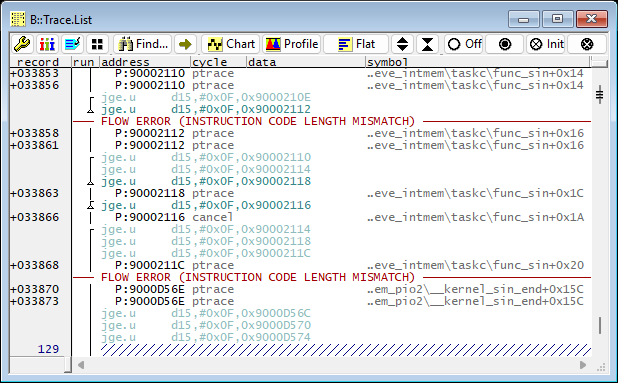Viewport: 619px width, 383px height.
Task: Click address P:90002118
Action: click(150, 193)
